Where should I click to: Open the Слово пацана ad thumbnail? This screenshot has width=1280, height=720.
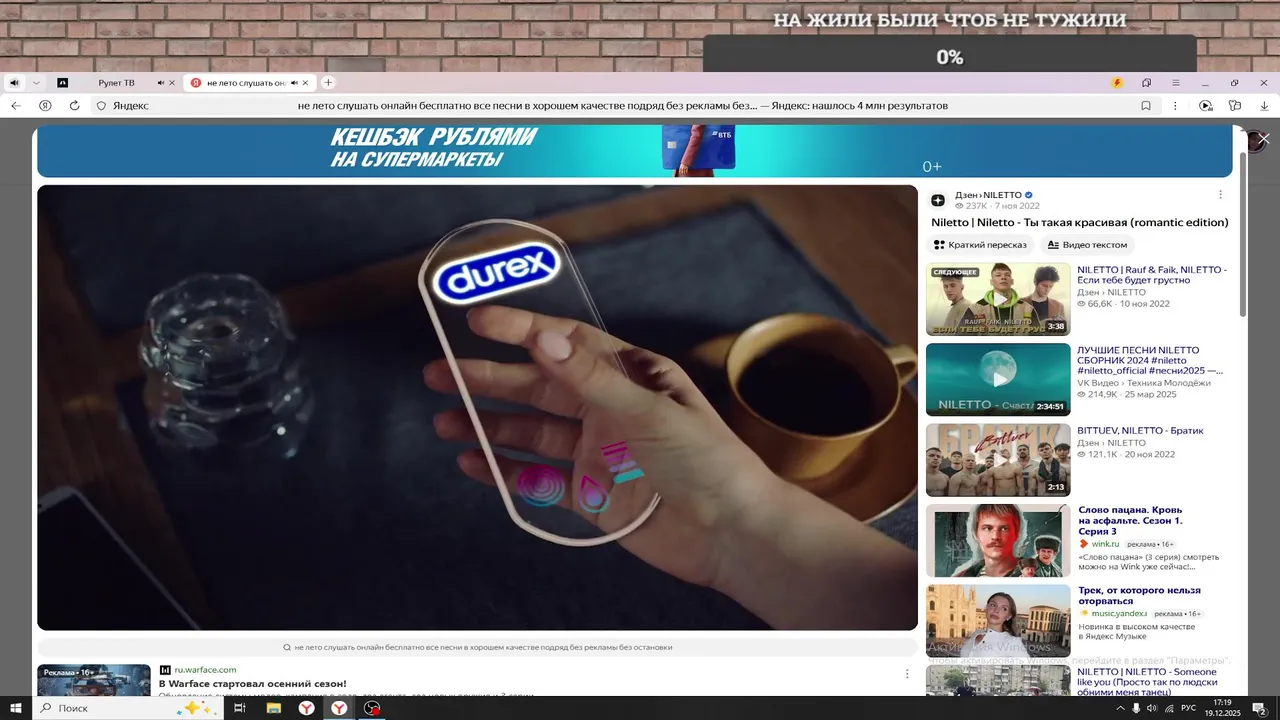998,541
